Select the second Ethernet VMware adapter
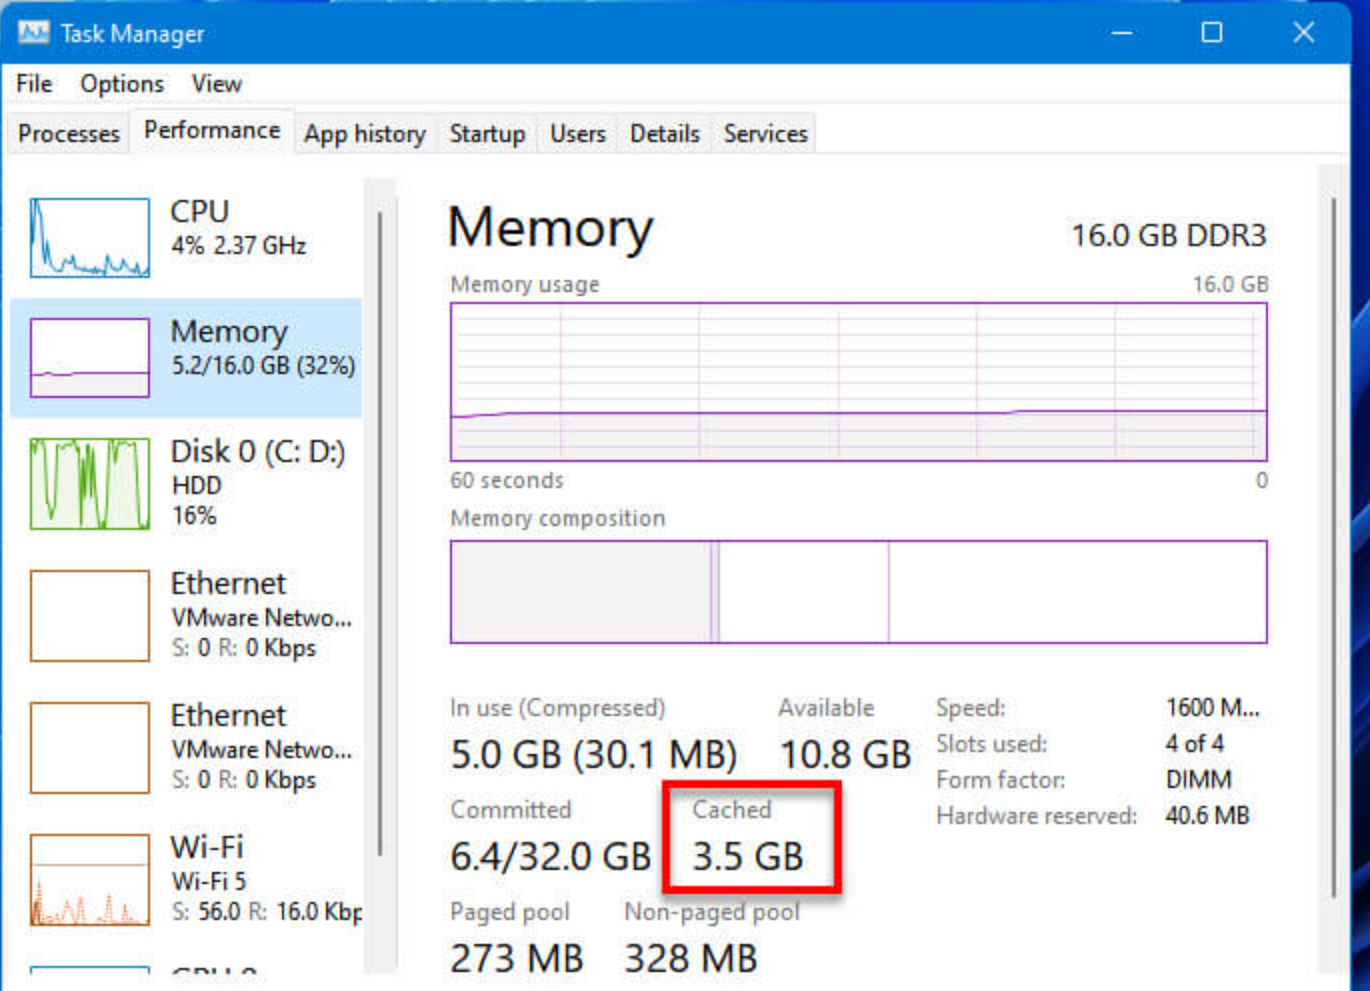 185,746
